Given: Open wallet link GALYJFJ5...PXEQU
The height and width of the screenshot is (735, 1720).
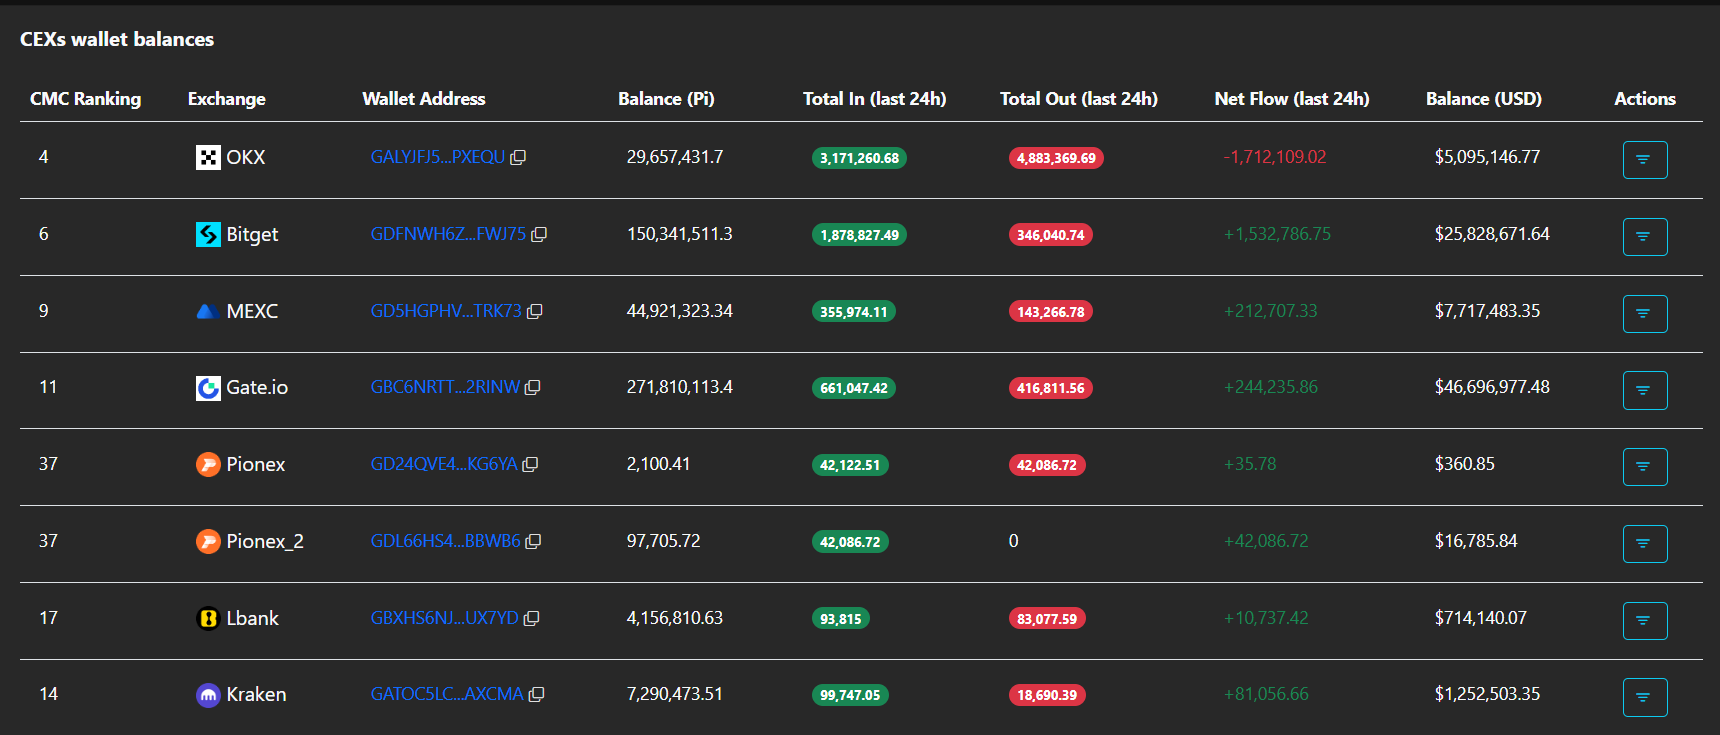Looking at the screenshot, I should (x=438, y=157).
